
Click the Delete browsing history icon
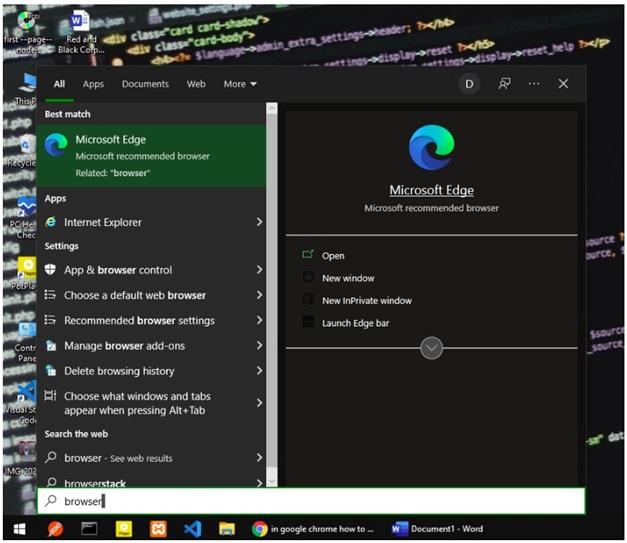click(50, 370)
